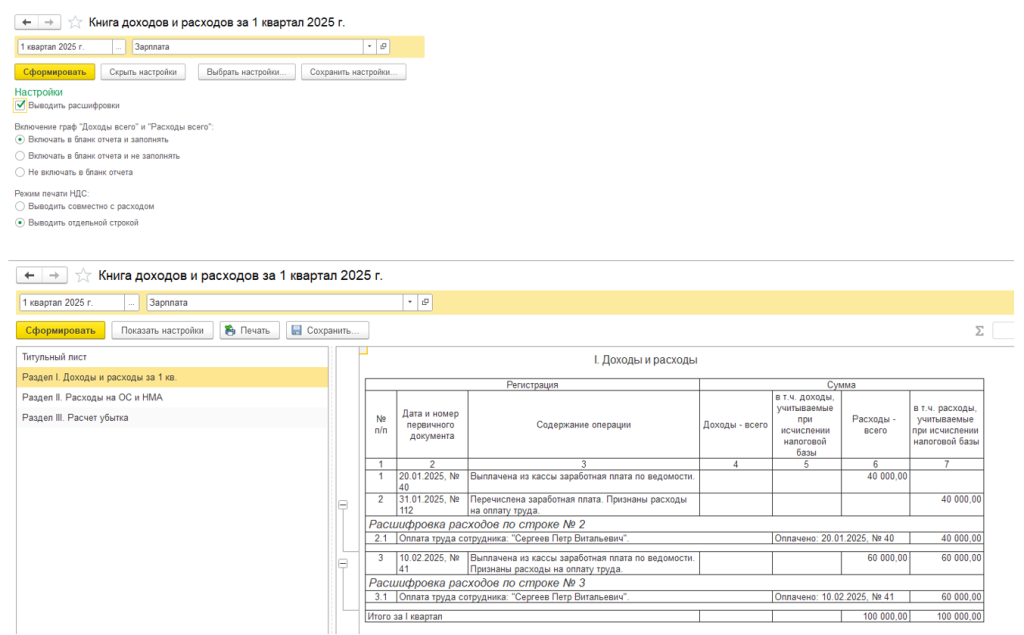
Task: Collapse the breakdown group for row 3
Action: [x=342, y=565]
